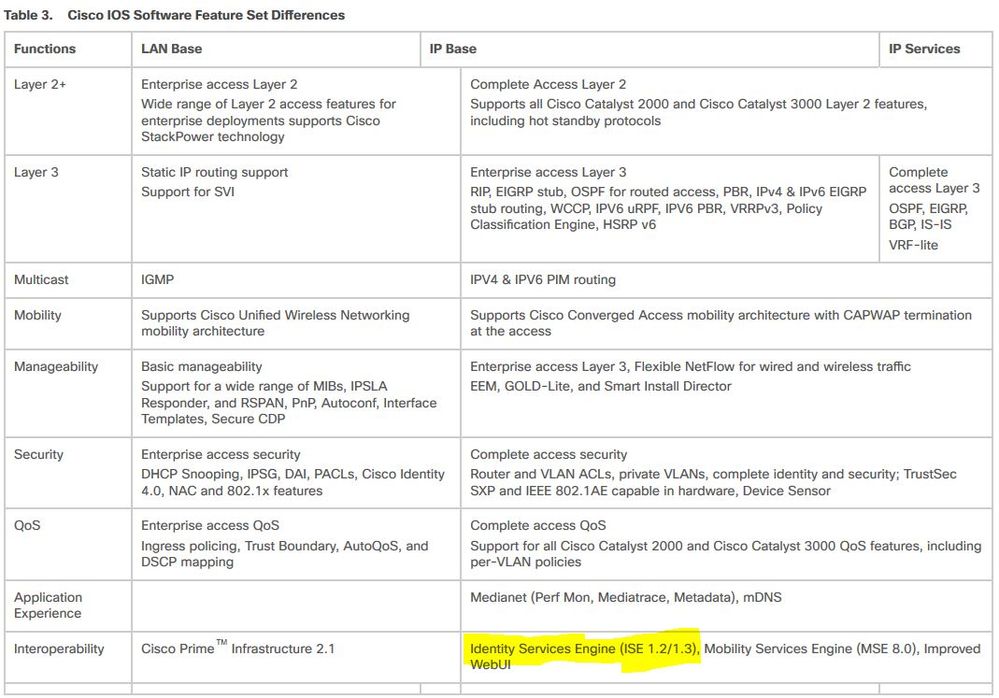Viewport: 999px width, 698px height.
Task: Click 'Supports Cisco Unified Wireless Networking' text
Action: coord(275,315)
